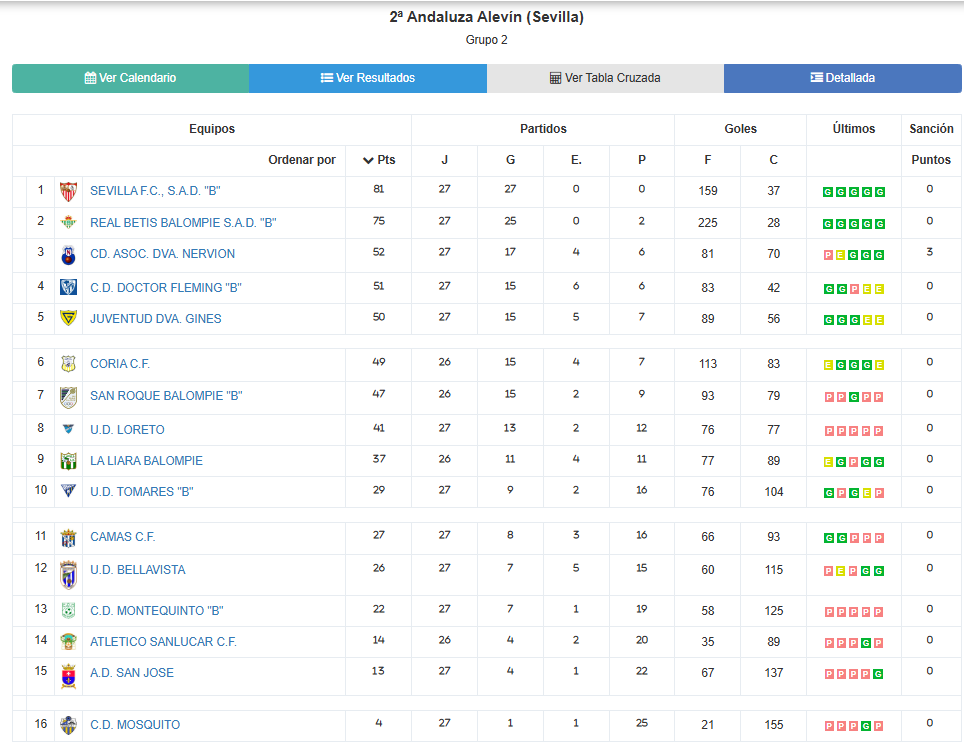The width and height of the screenshot is (964, 756).
Task: Click the Juventud Dva. Gines crest icon
Action: [x=68, y=318]
